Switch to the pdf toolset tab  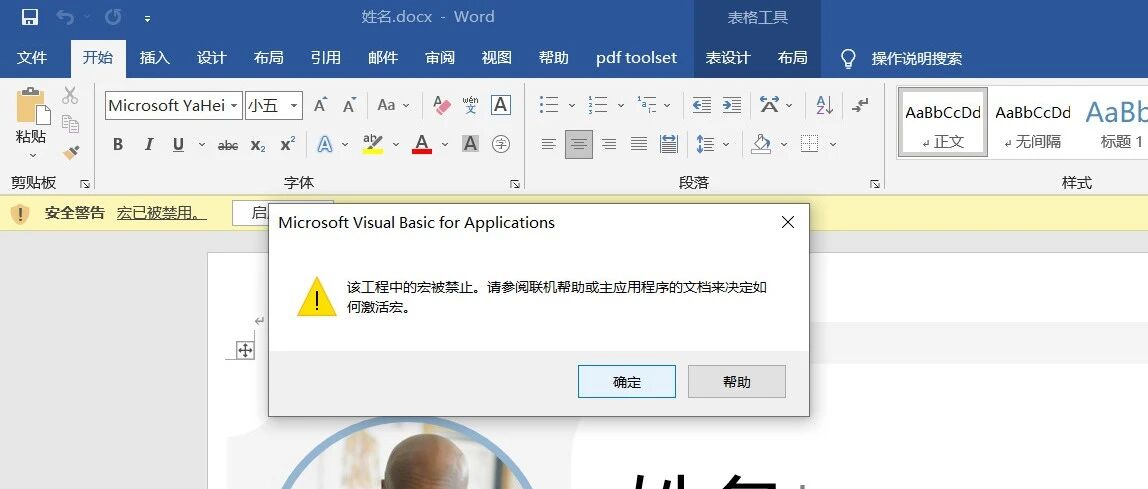(636, 59)
